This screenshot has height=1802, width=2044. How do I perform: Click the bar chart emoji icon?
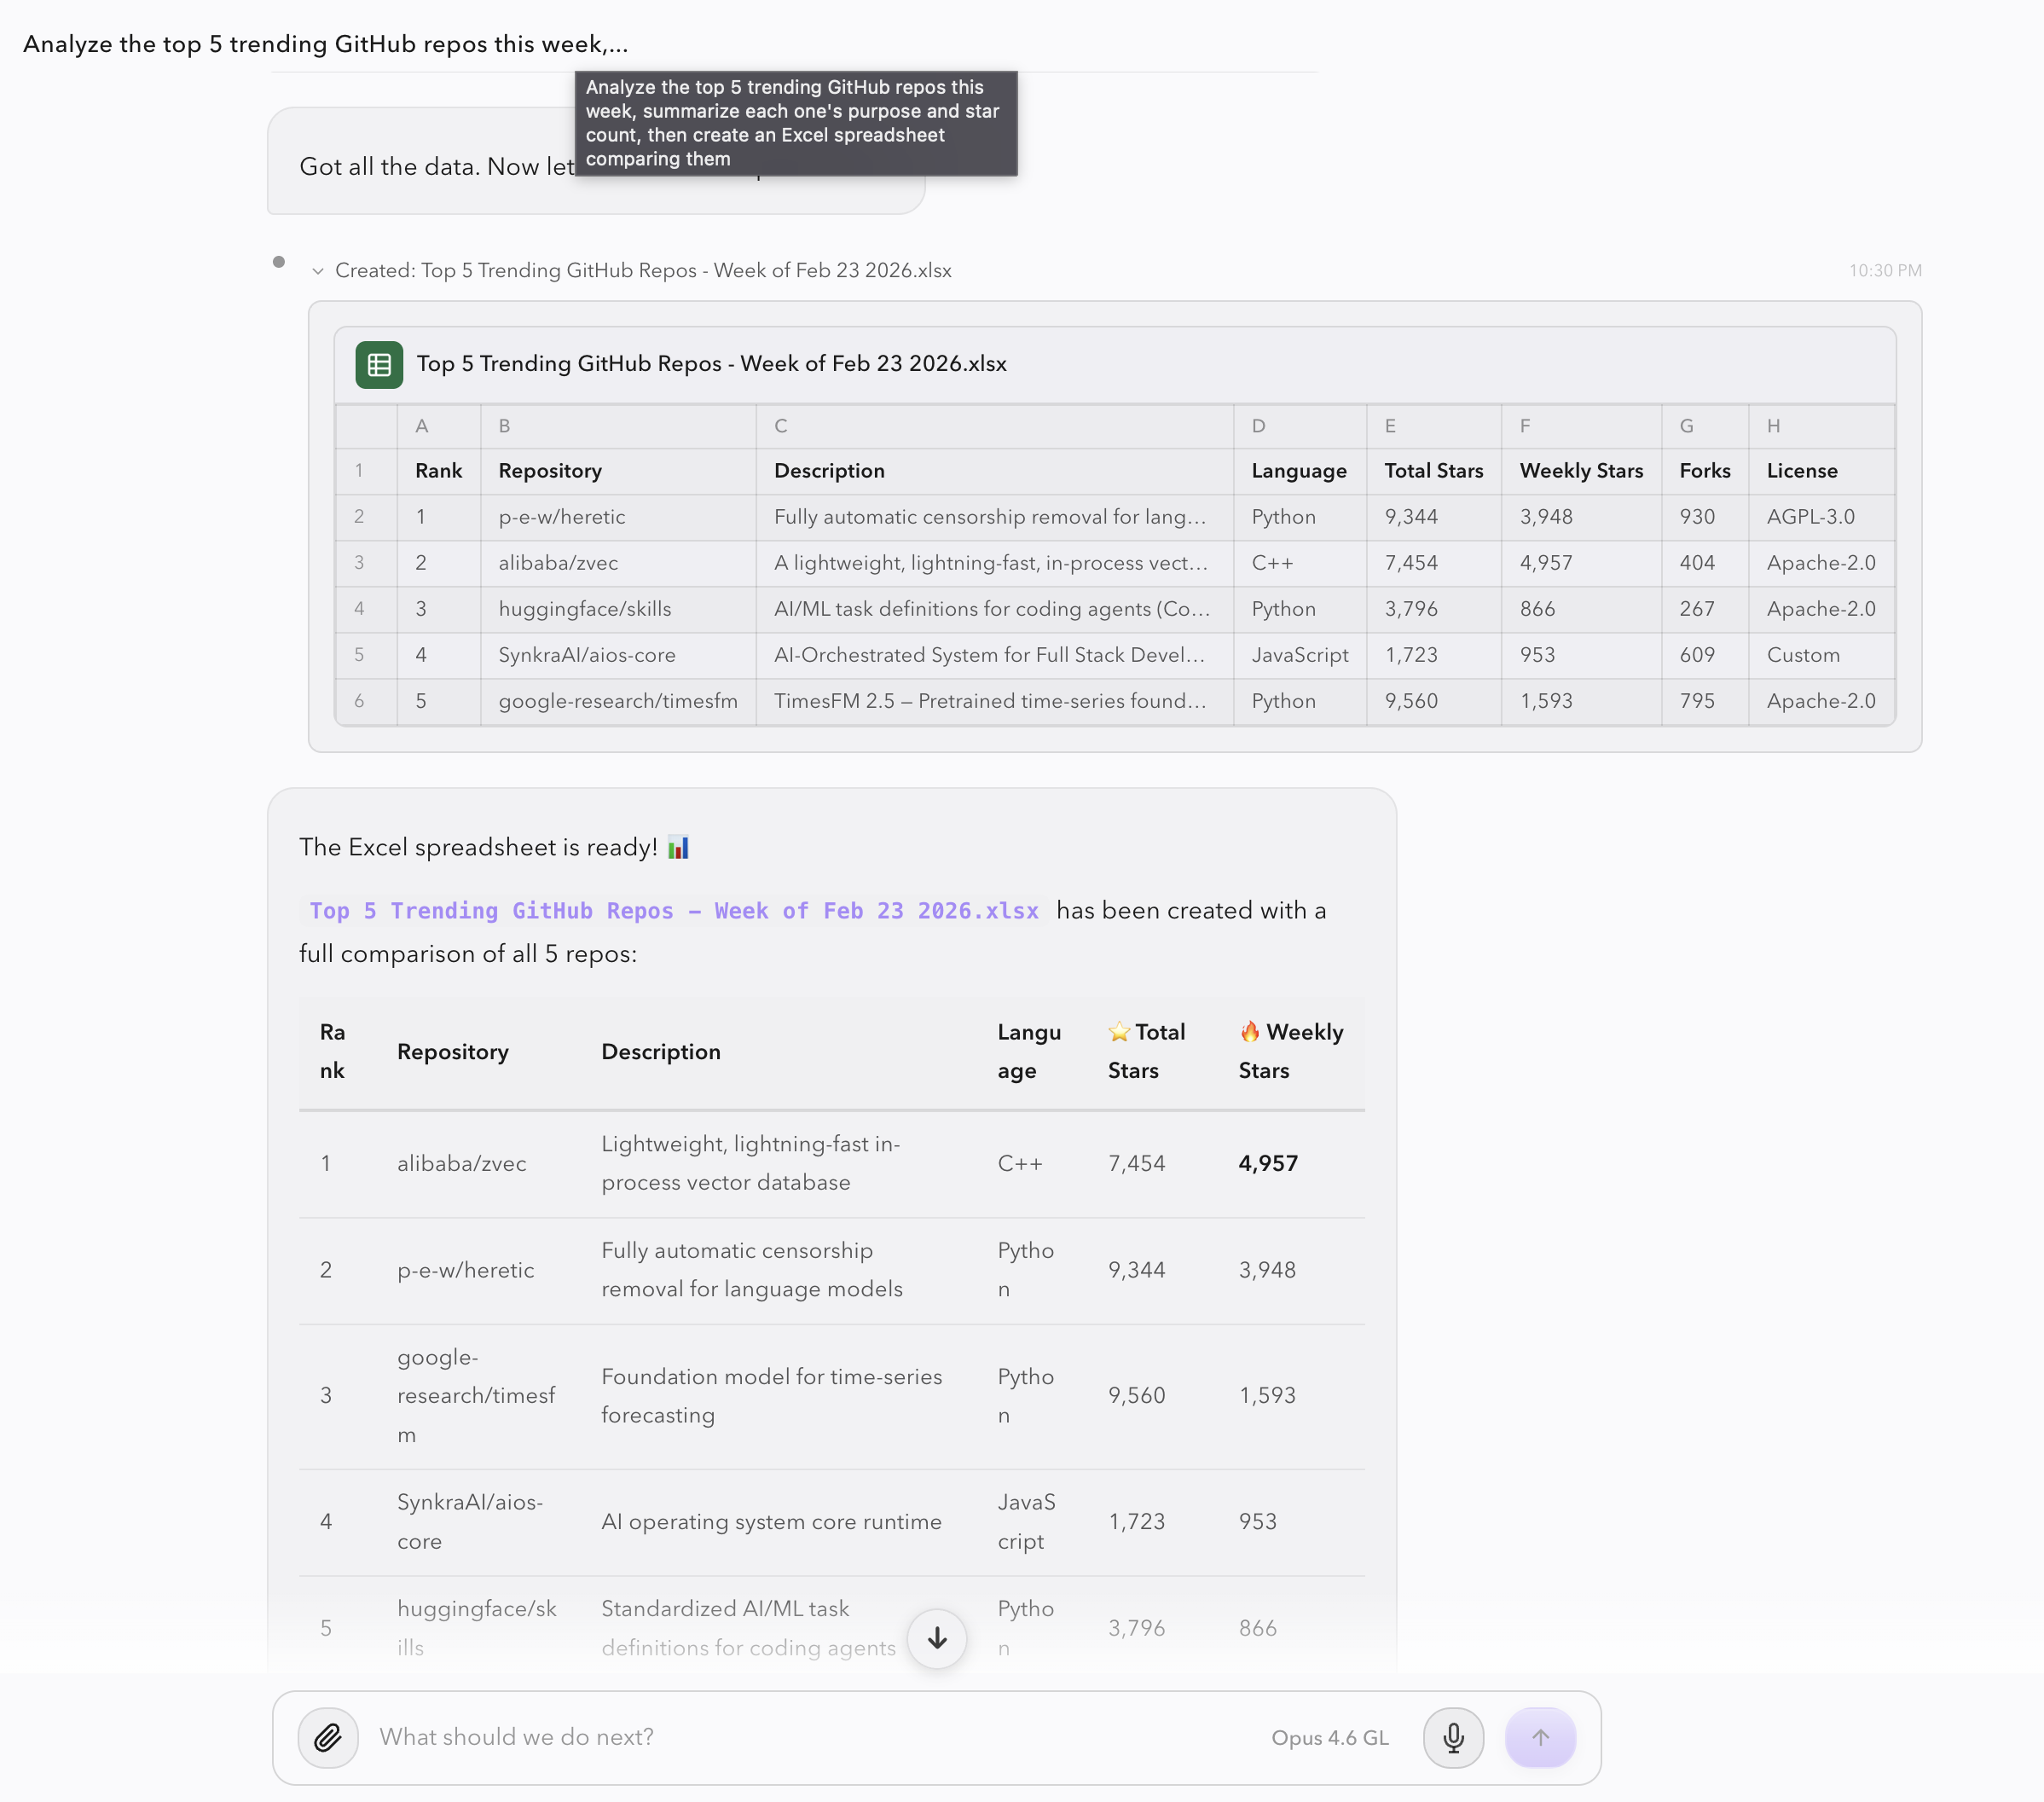[x=678, y=847]
